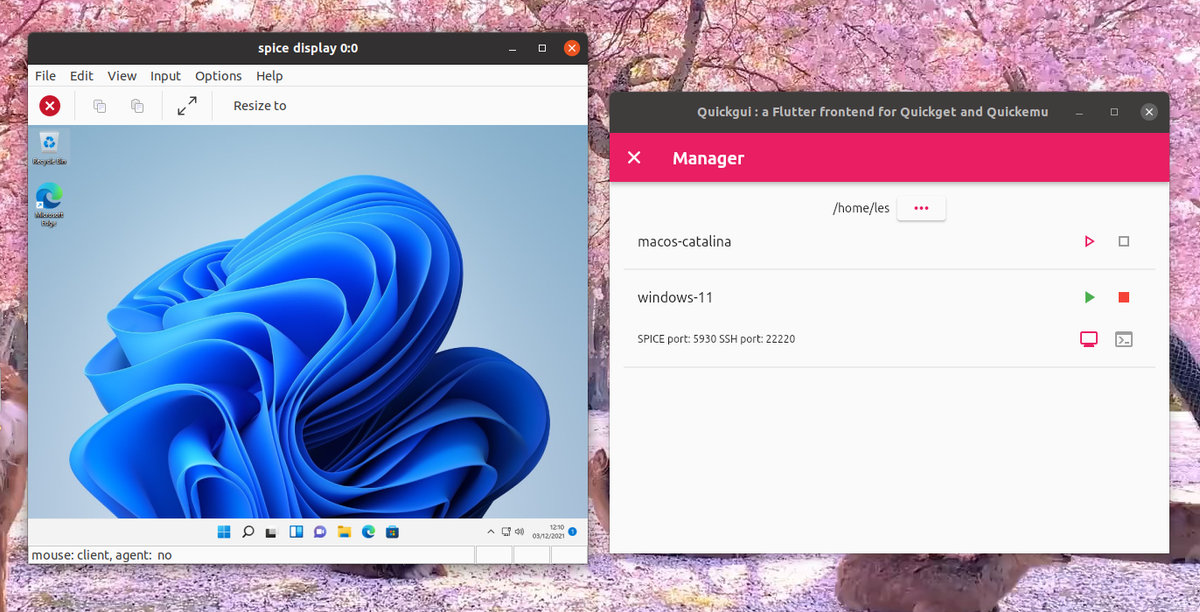The width and height of the screenshot is (1200, 612).
Task: Click the copy icon in the spice toolbar
Action: point(99,105)
